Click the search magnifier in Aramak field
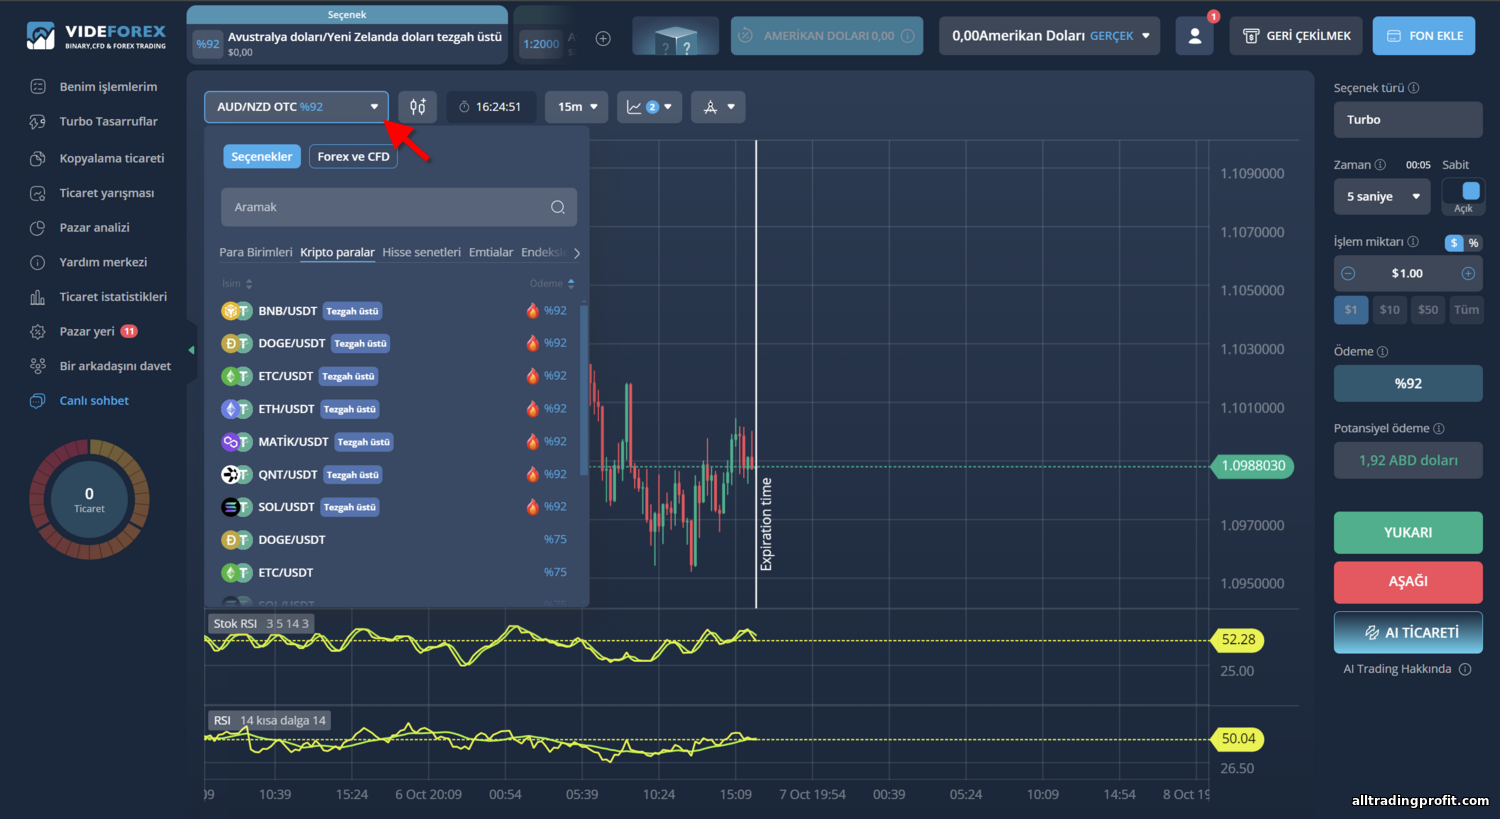This screenshot has height=819, width=1500. 558,207
